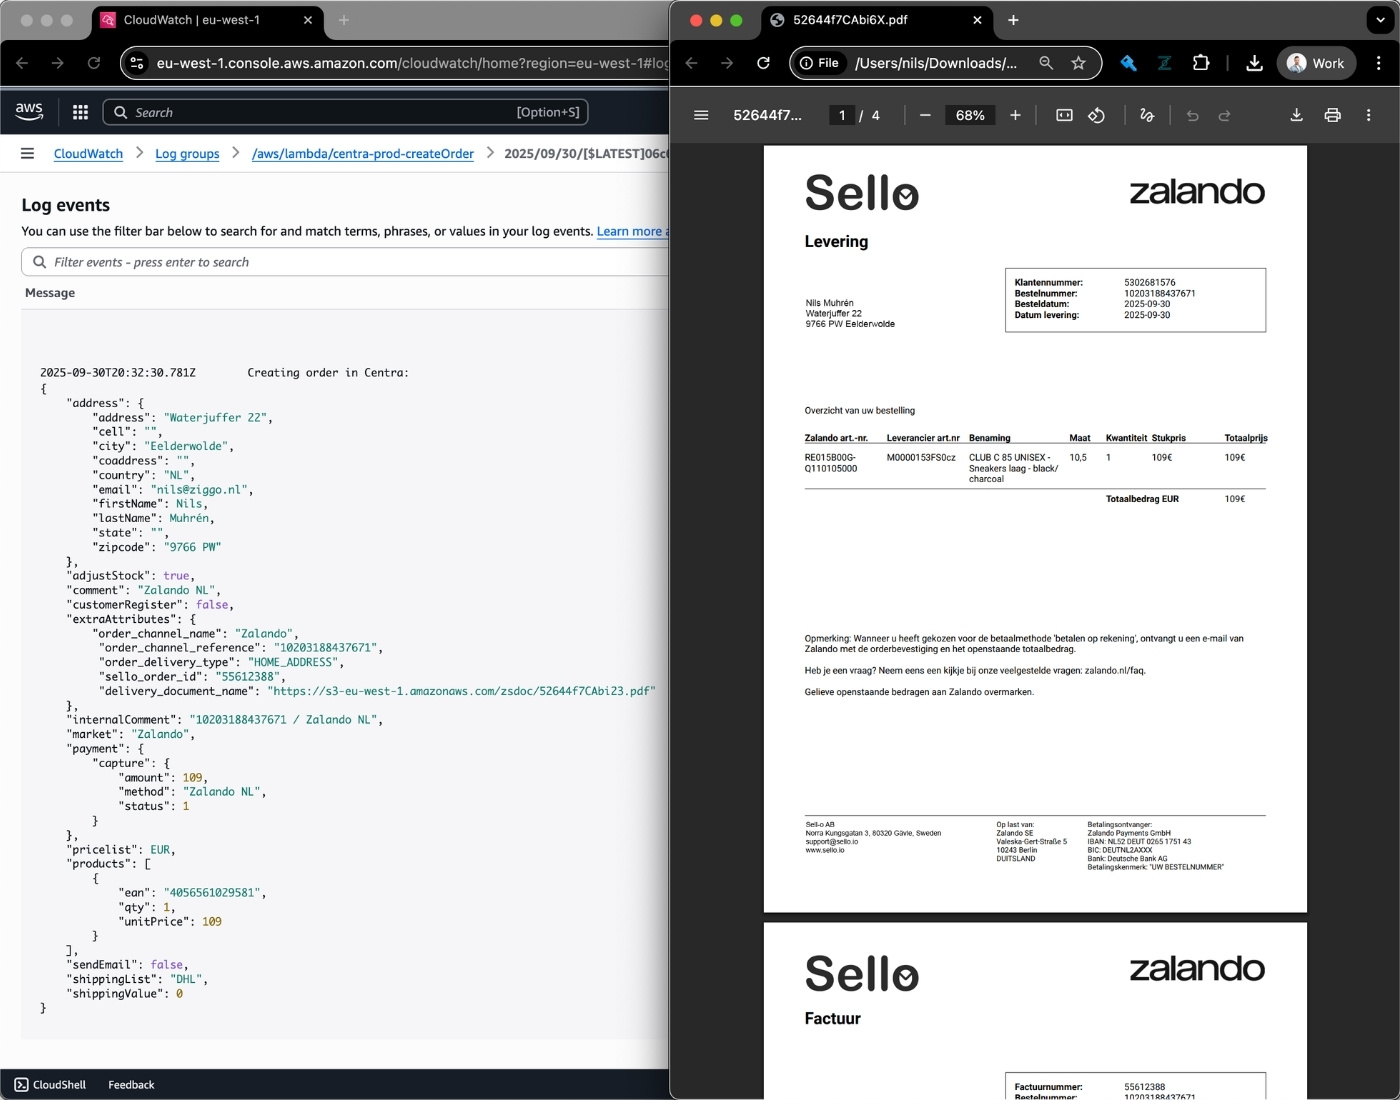Open Chrome downloads from the toolbar

[x=1254, y=63]
